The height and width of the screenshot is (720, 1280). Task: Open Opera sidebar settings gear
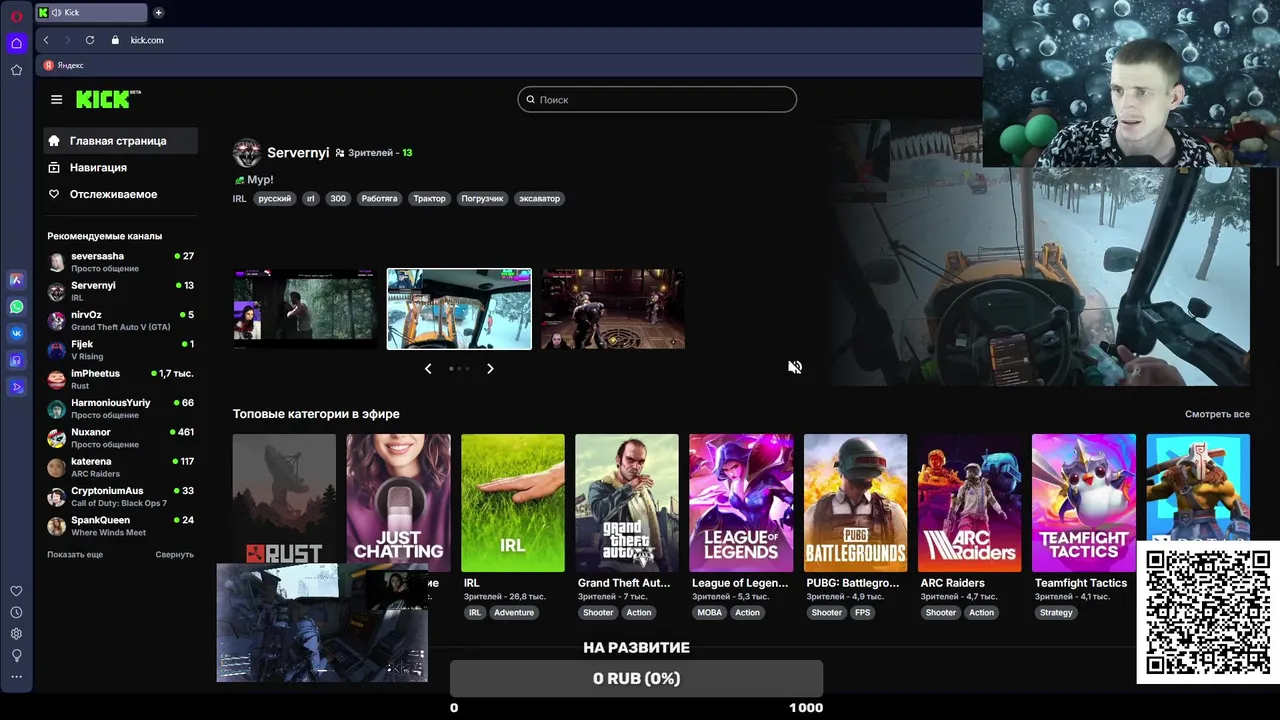(x=16, y=634)
